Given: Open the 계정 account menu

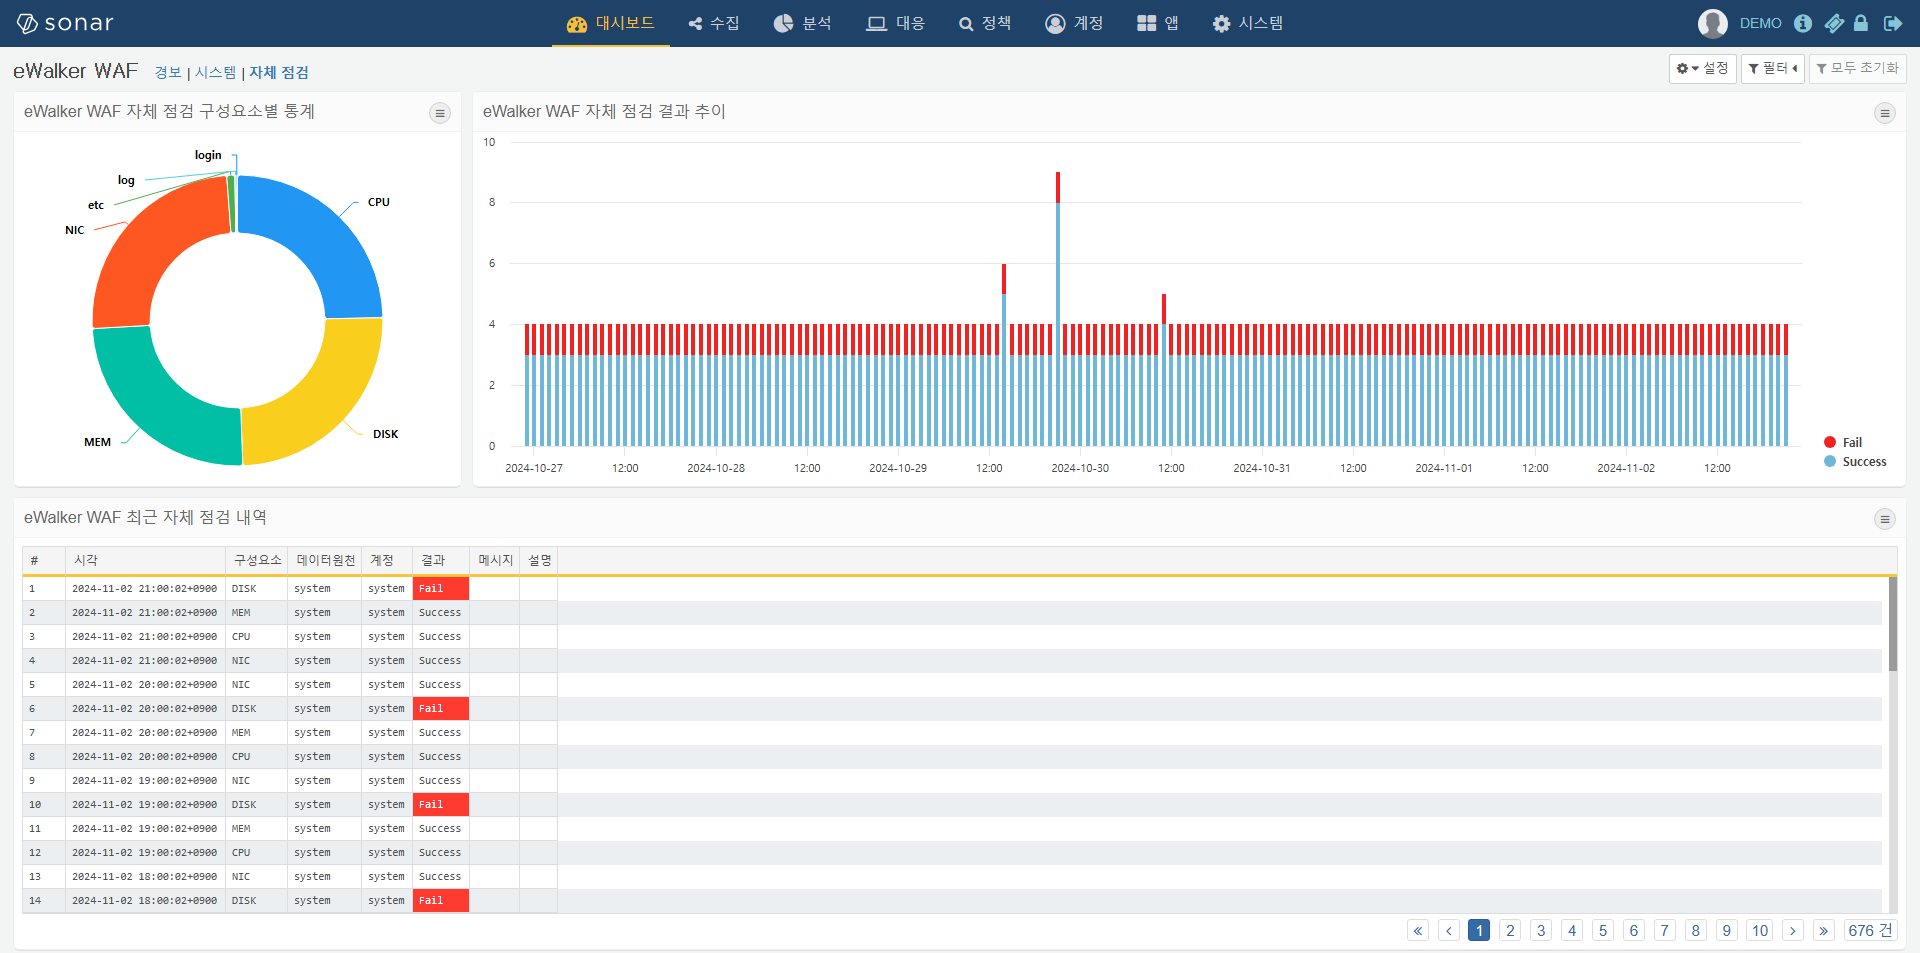Looking at the screenshot, I should coord(1074,23).
